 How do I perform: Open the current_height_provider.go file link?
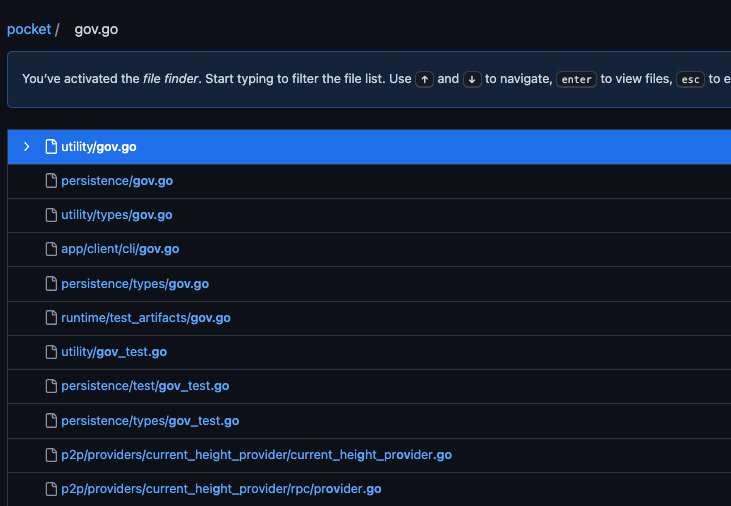256,455
